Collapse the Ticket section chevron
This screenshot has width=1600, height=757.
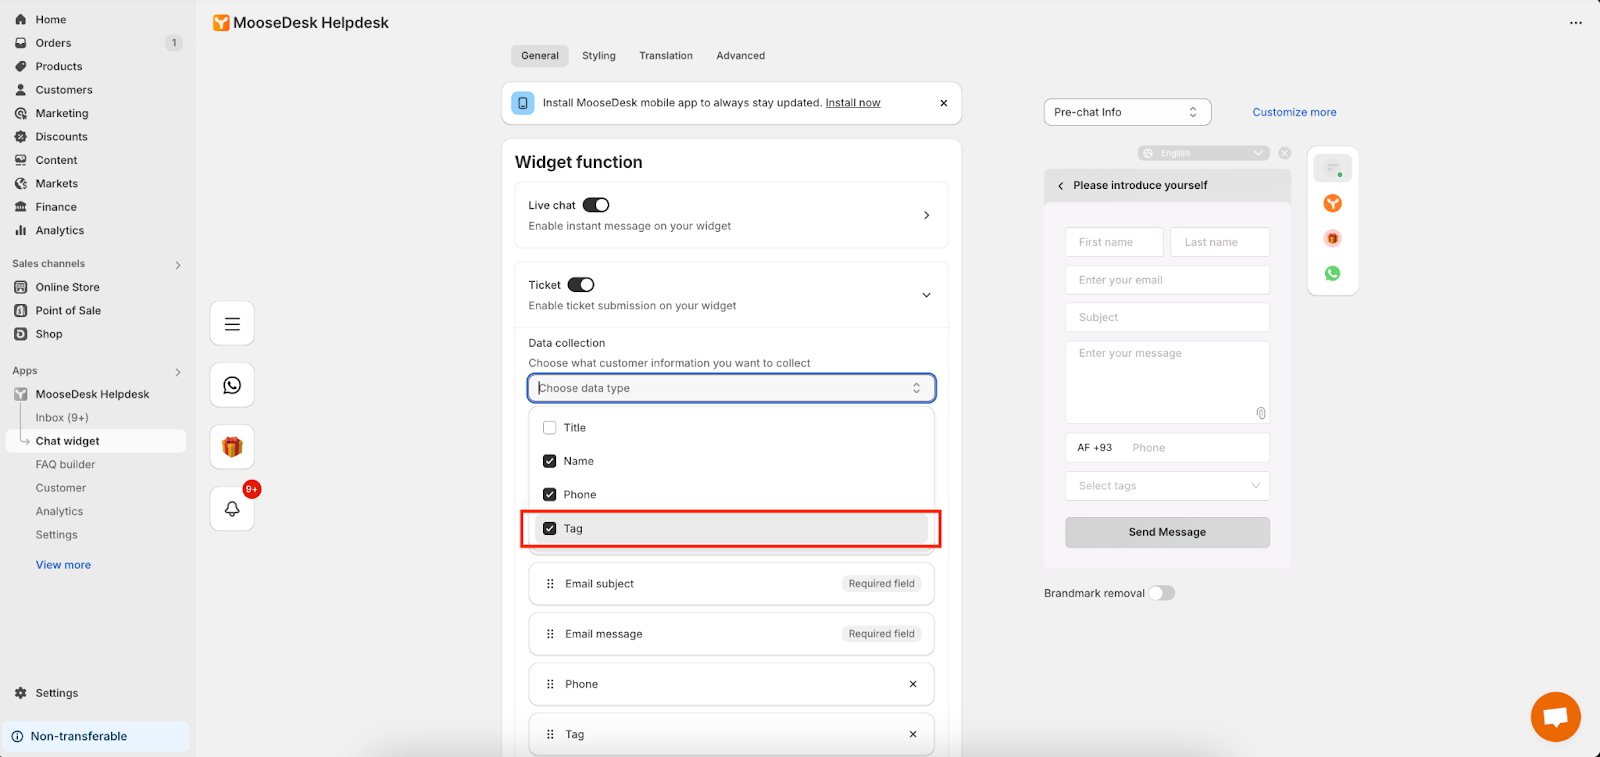pos(927,295)
